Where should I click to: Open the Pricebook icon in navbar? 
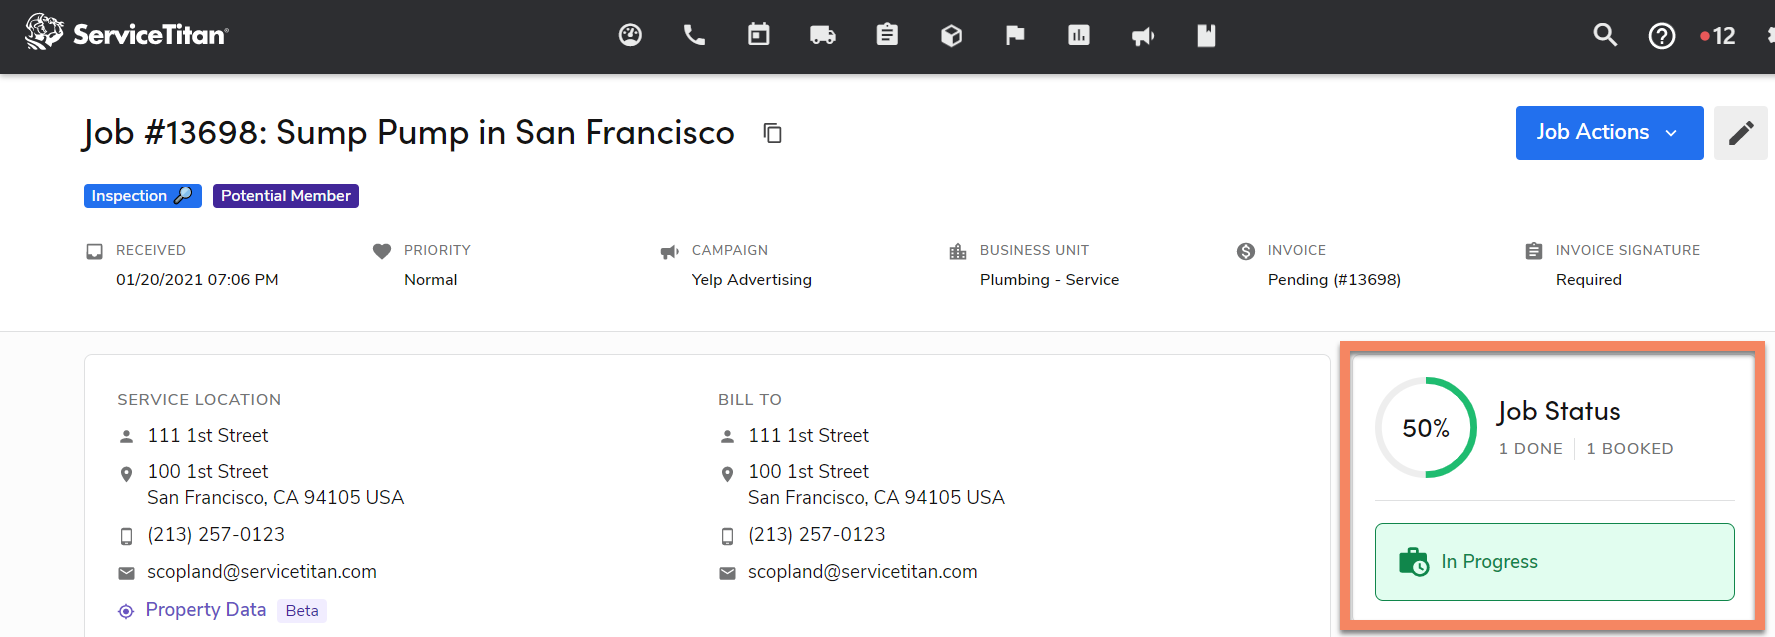tap(1207, 36)
